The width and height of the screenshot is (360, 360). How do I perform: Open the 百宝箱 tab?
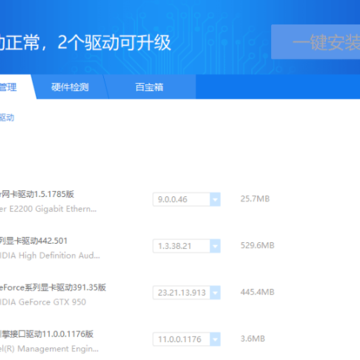point(149,87)
